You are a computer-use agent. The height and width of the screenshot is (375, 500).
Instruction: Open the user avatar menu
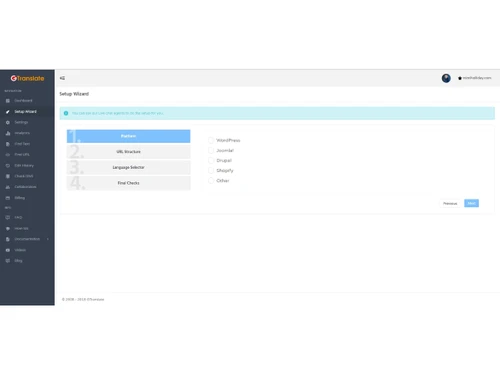[x=446, y=78]
